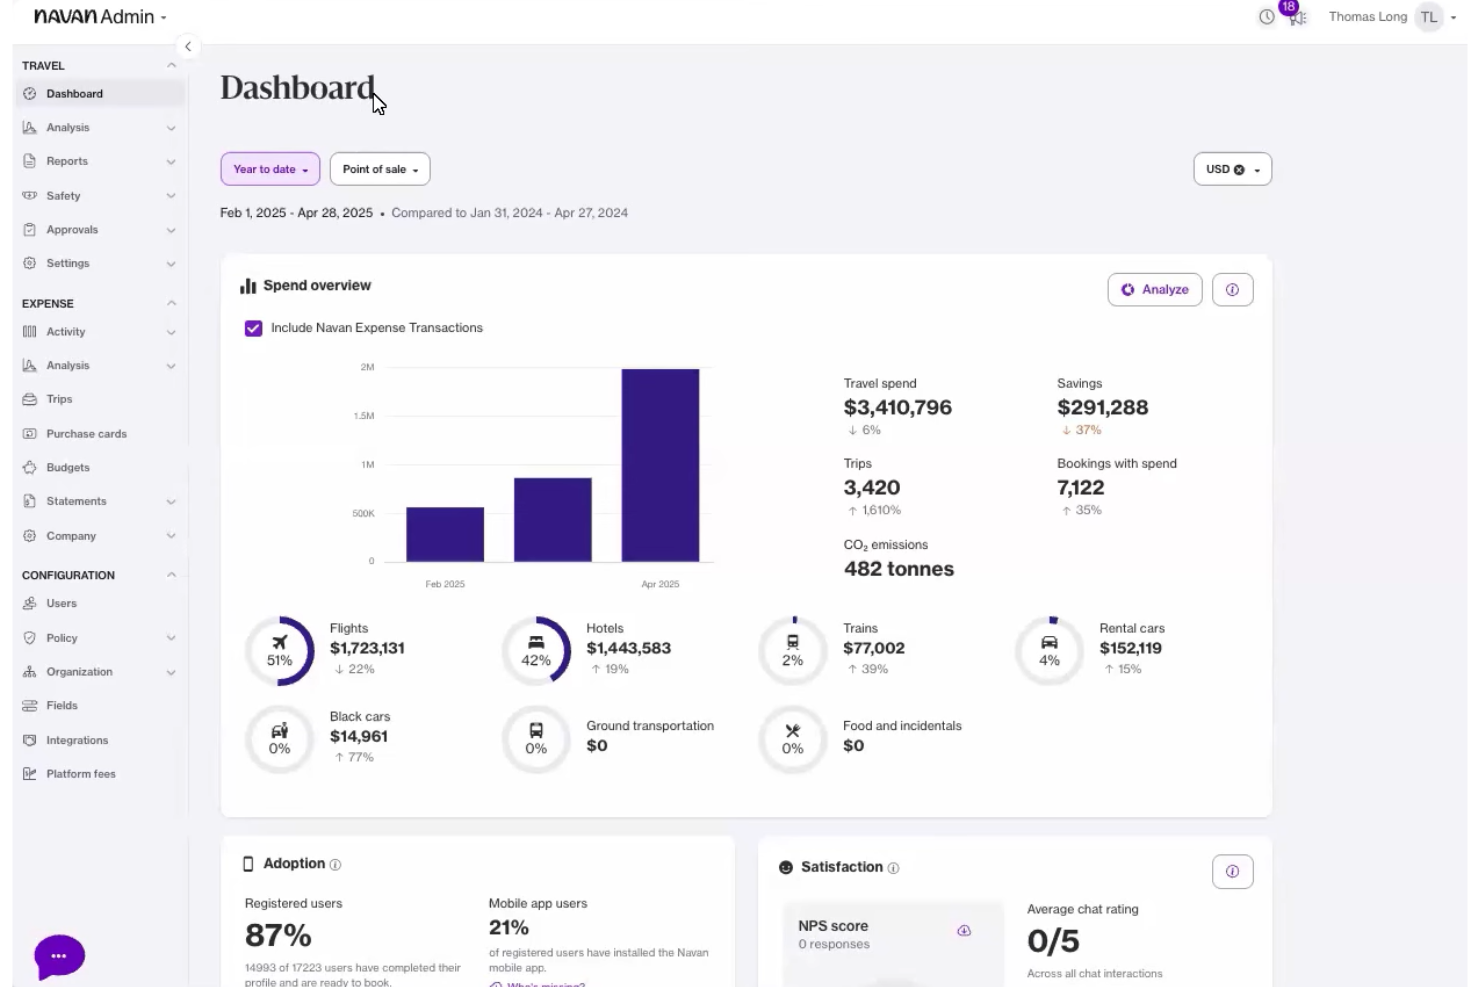Screen dimensions: 1480x987
Task: Expand the Reports sidebar menu
Action: (x=67, y=161)
